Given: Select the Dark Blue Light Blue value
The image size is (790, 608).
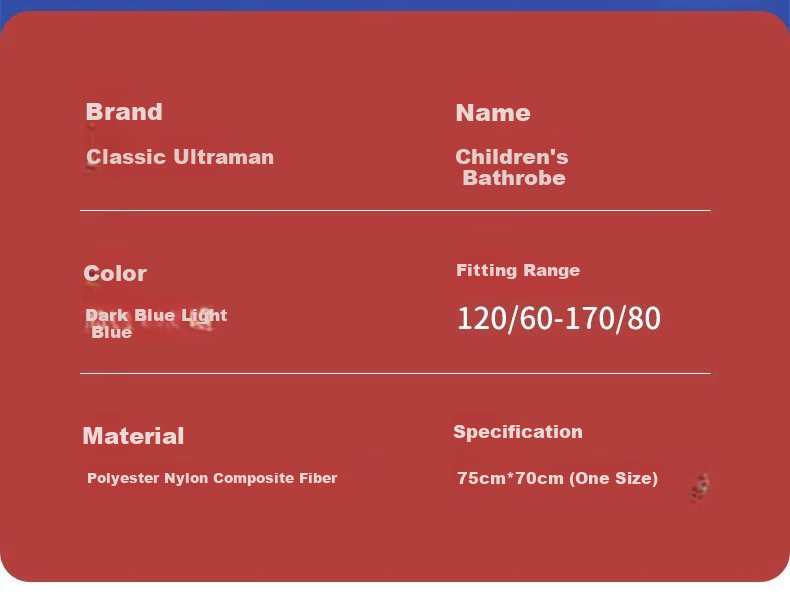Looking at the screenshot, I should click(x=156, y=323).
